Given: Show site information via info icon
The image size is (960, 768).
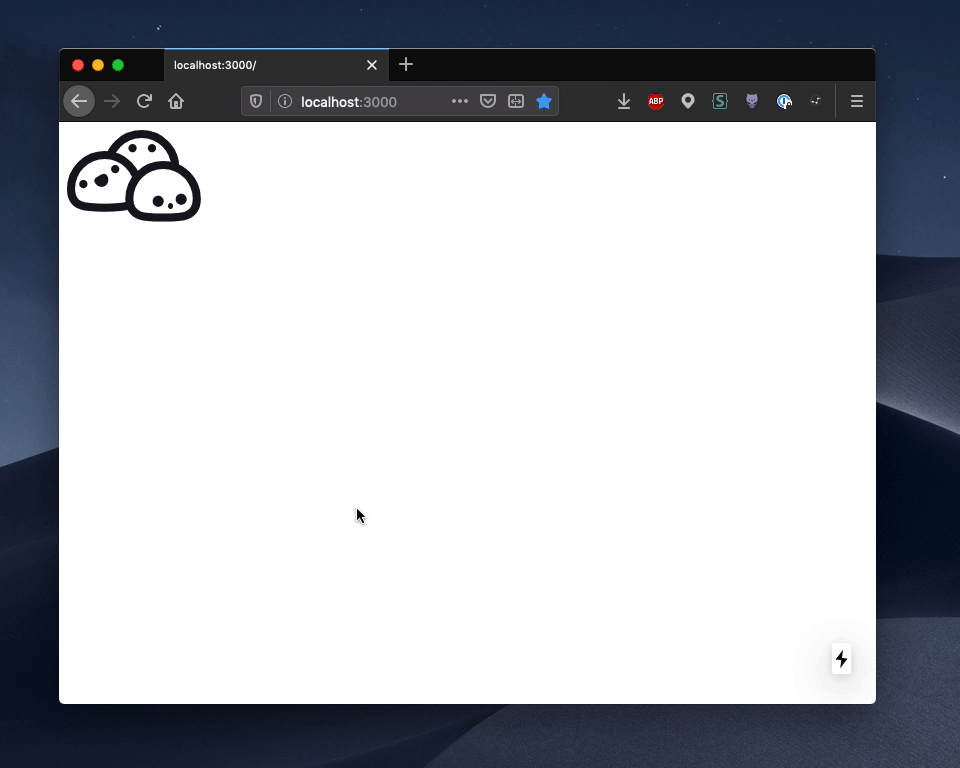Looking at the screenshot, I should (285, 101).
